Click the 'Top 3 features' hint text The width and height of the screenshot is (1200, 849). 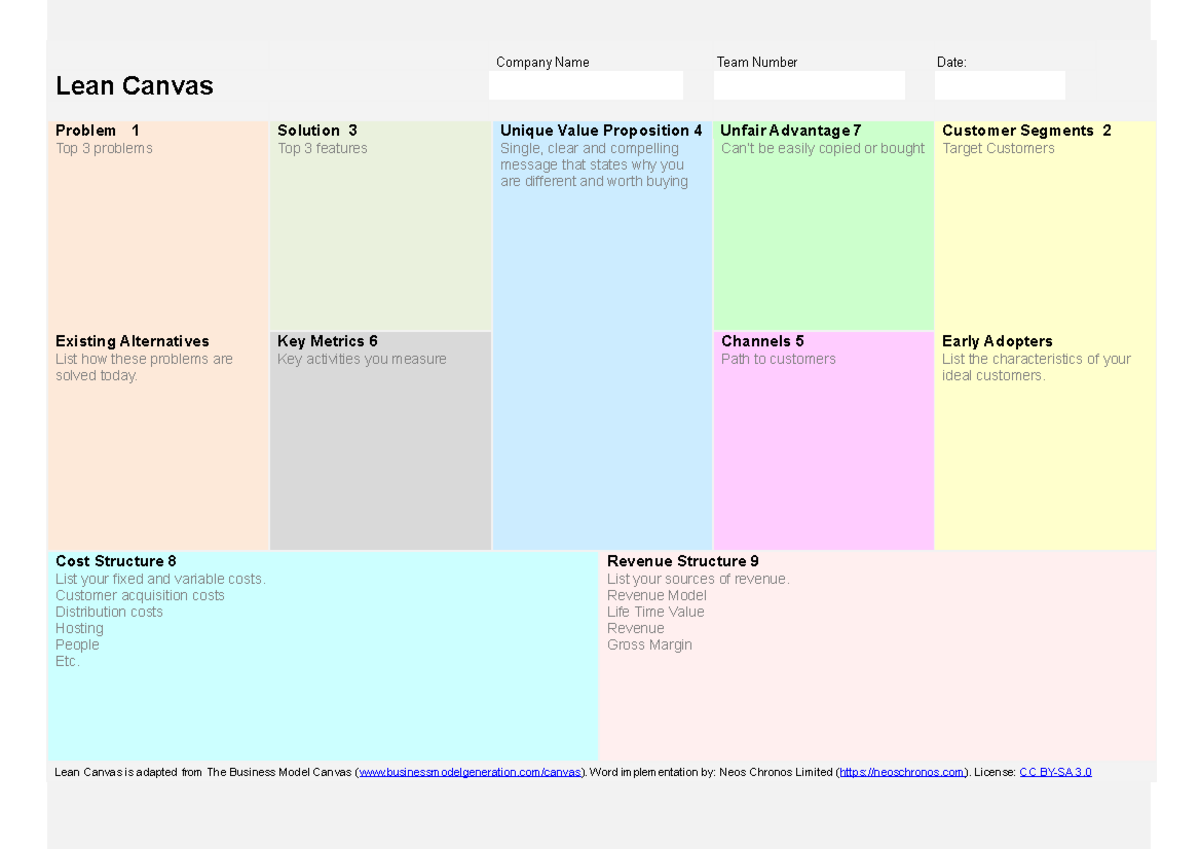[322, 149]
